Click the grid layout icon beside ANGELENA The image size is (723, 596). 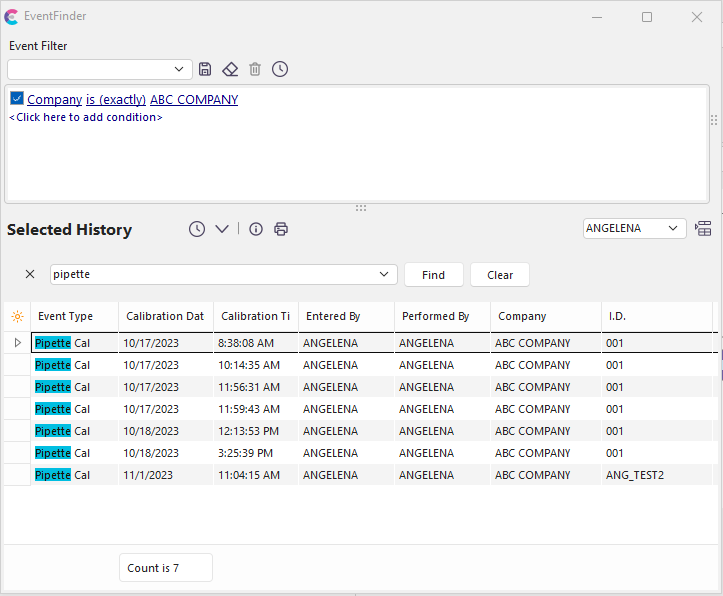(703, 229)
